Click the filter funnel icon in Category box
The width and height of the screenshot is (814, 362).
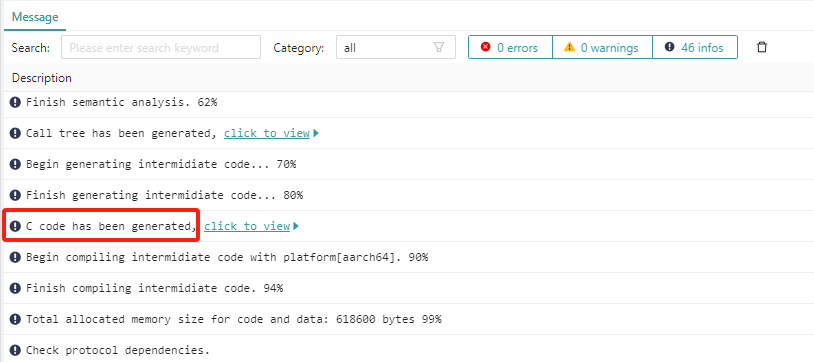[439, 47]
